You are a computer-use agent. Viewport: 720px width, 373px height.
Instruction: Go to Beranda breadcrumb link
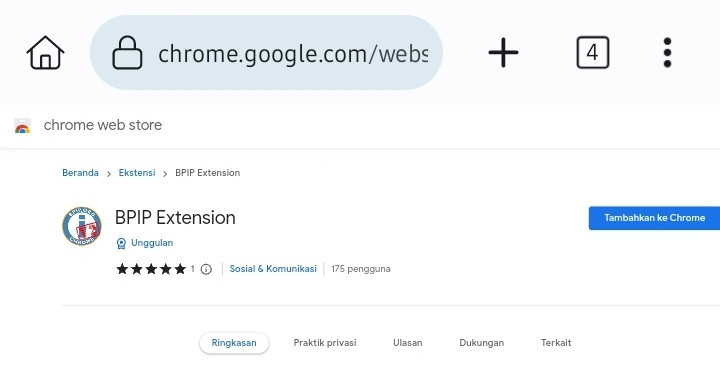80,173
